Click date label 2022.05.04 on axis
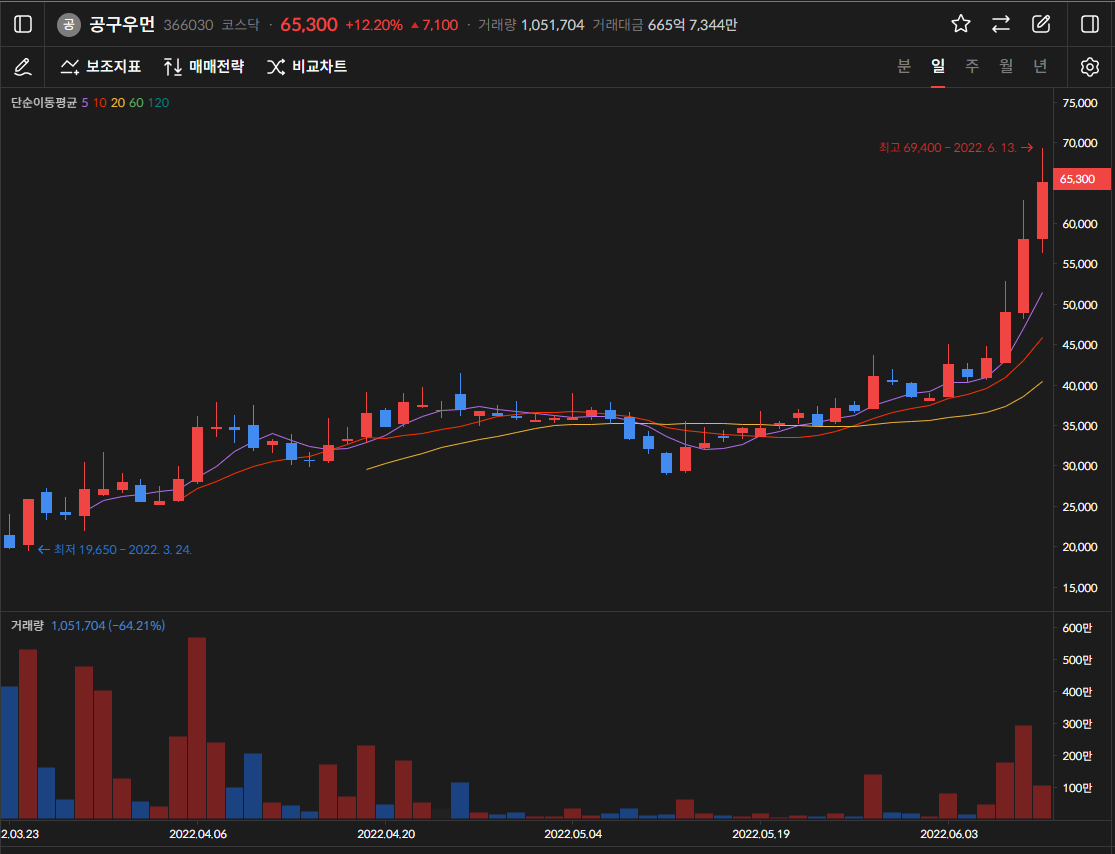 (x=573, y=833)
